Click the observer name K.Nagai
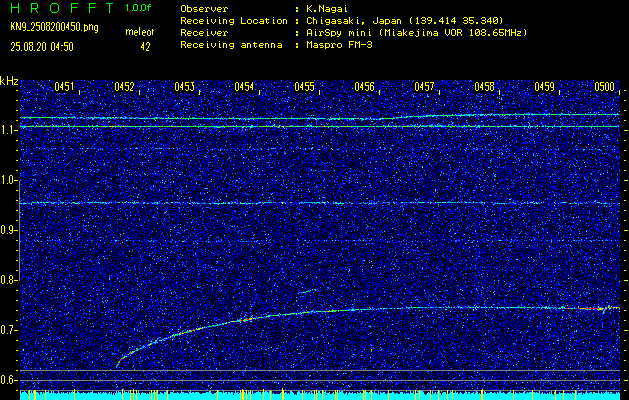The width and height of the screenshot is (629, 400). tap(327, 9)
